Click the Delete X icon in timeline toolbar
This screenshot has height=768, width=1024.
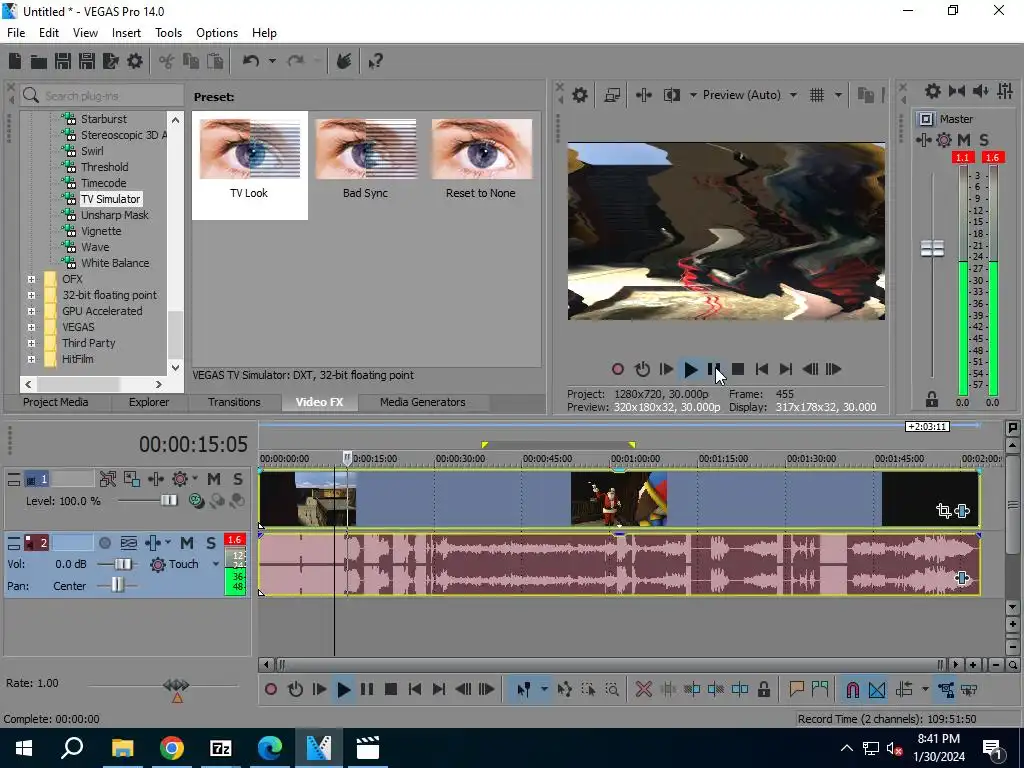[x=644, y=689]
